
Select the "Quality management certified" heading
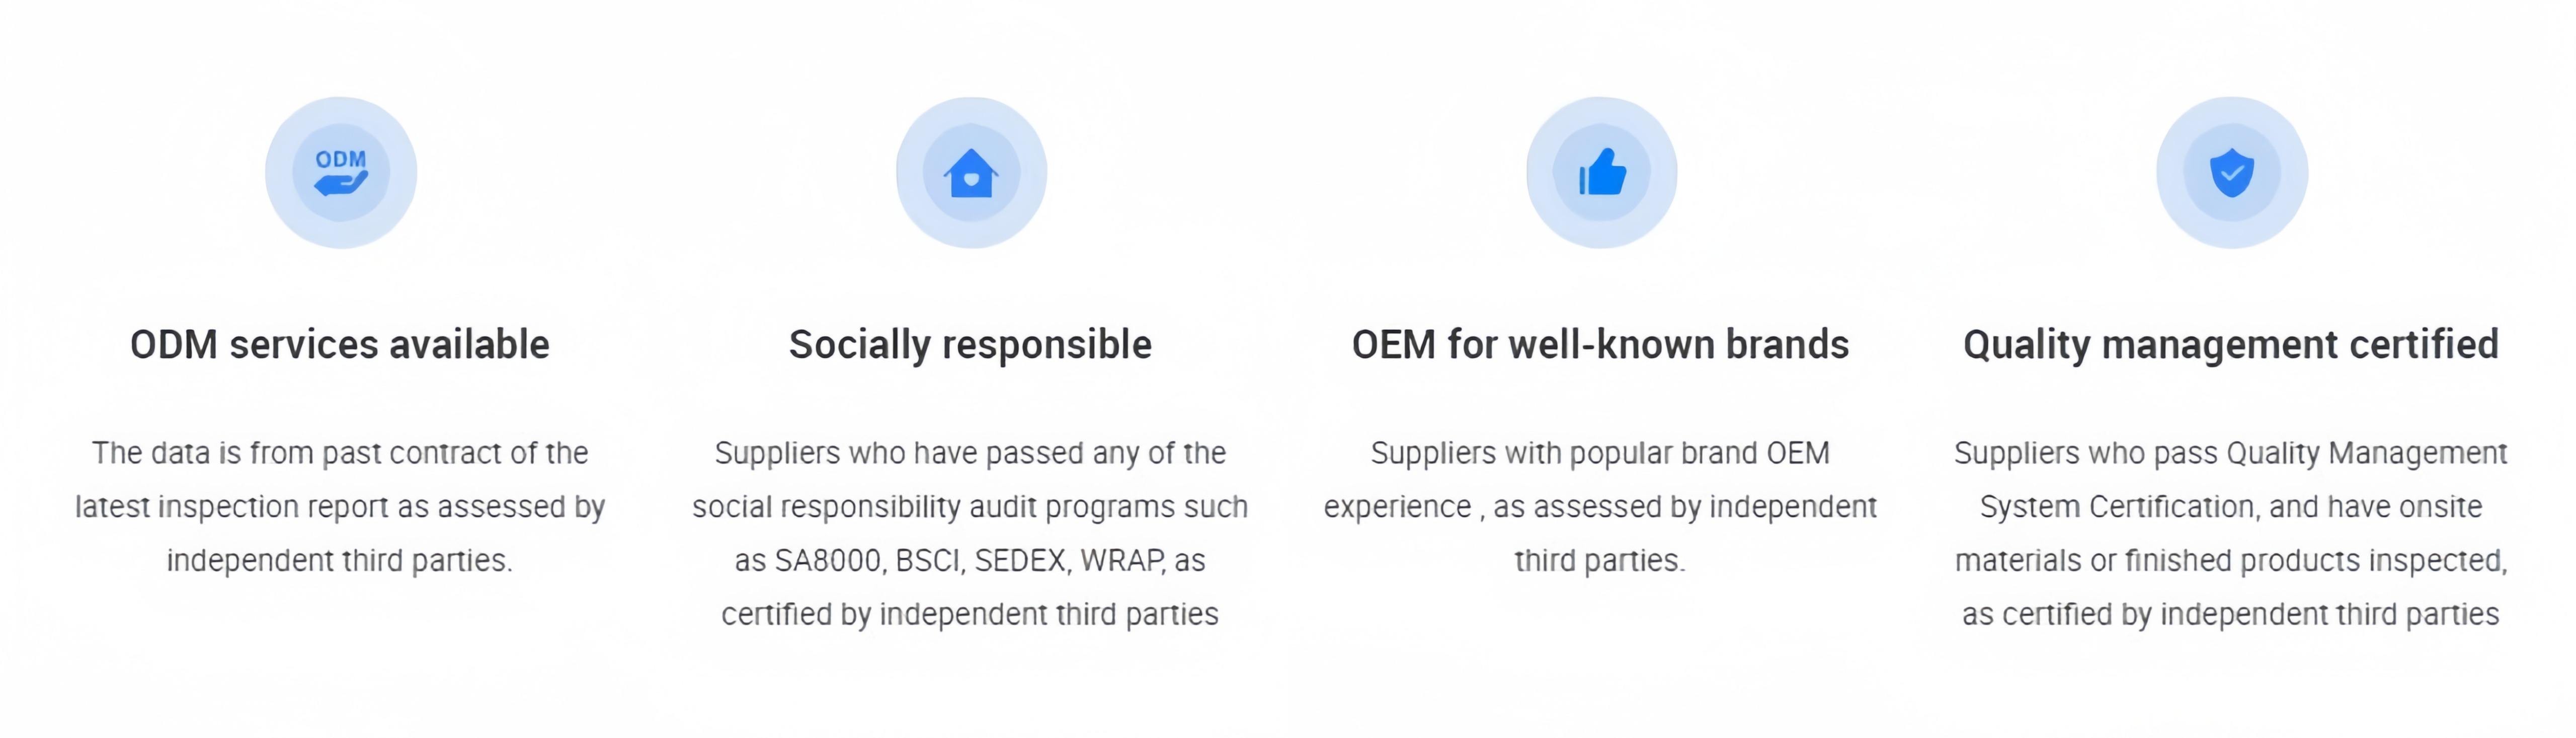pos(2231,345)
